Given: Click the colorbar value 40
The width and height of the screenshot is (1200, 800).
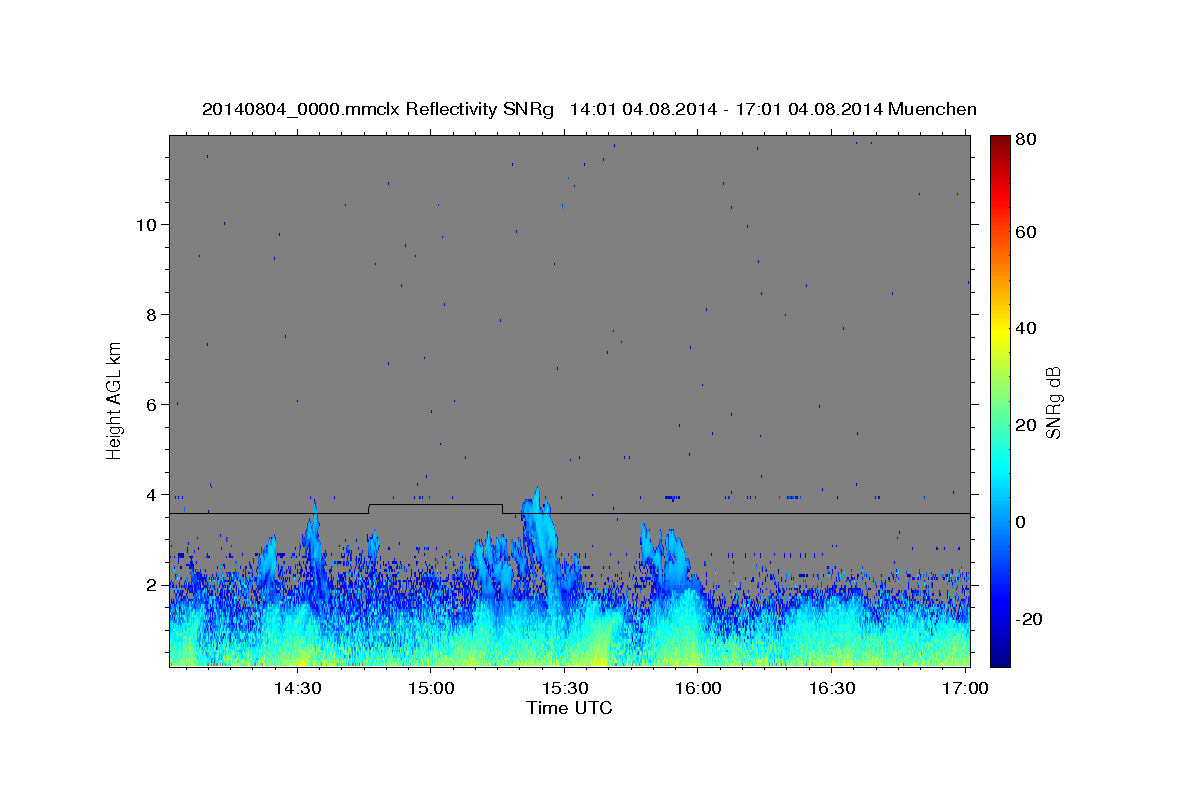Looking at the screenshot, I should tap(1026, 328).
